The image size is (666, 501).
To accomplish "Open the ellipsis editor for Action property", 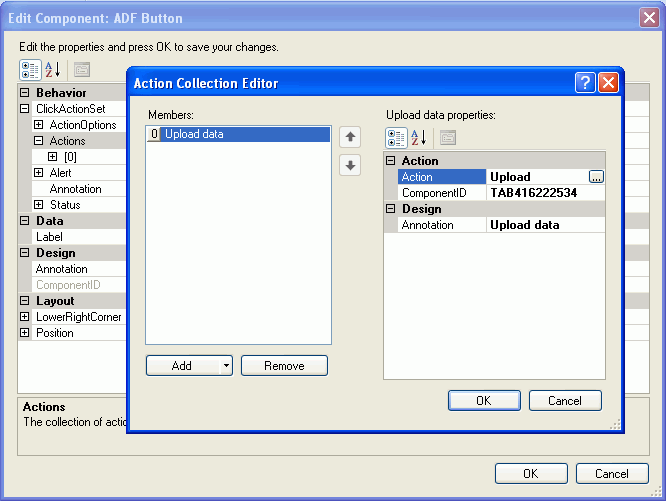I will (596, 177).
